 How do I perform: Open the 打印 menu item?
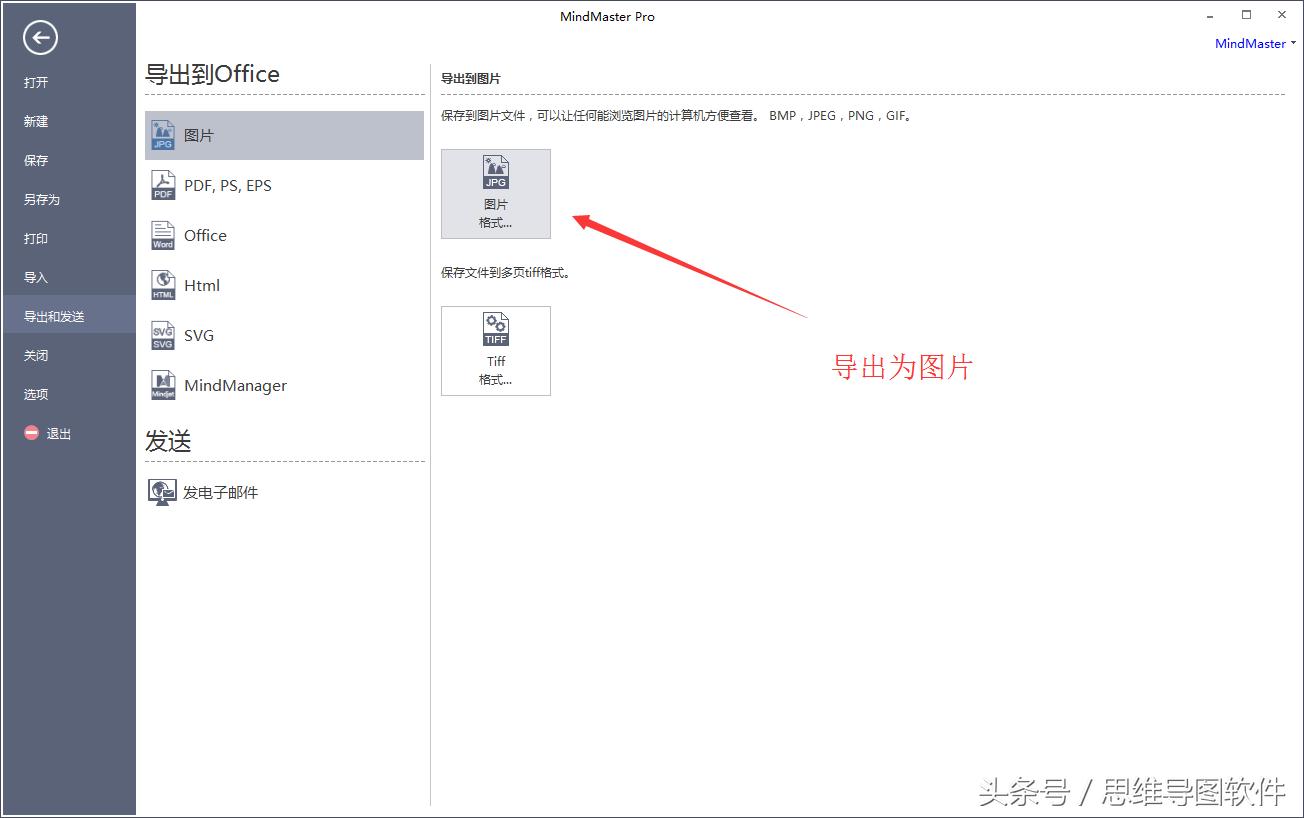(x=36, y=238)
